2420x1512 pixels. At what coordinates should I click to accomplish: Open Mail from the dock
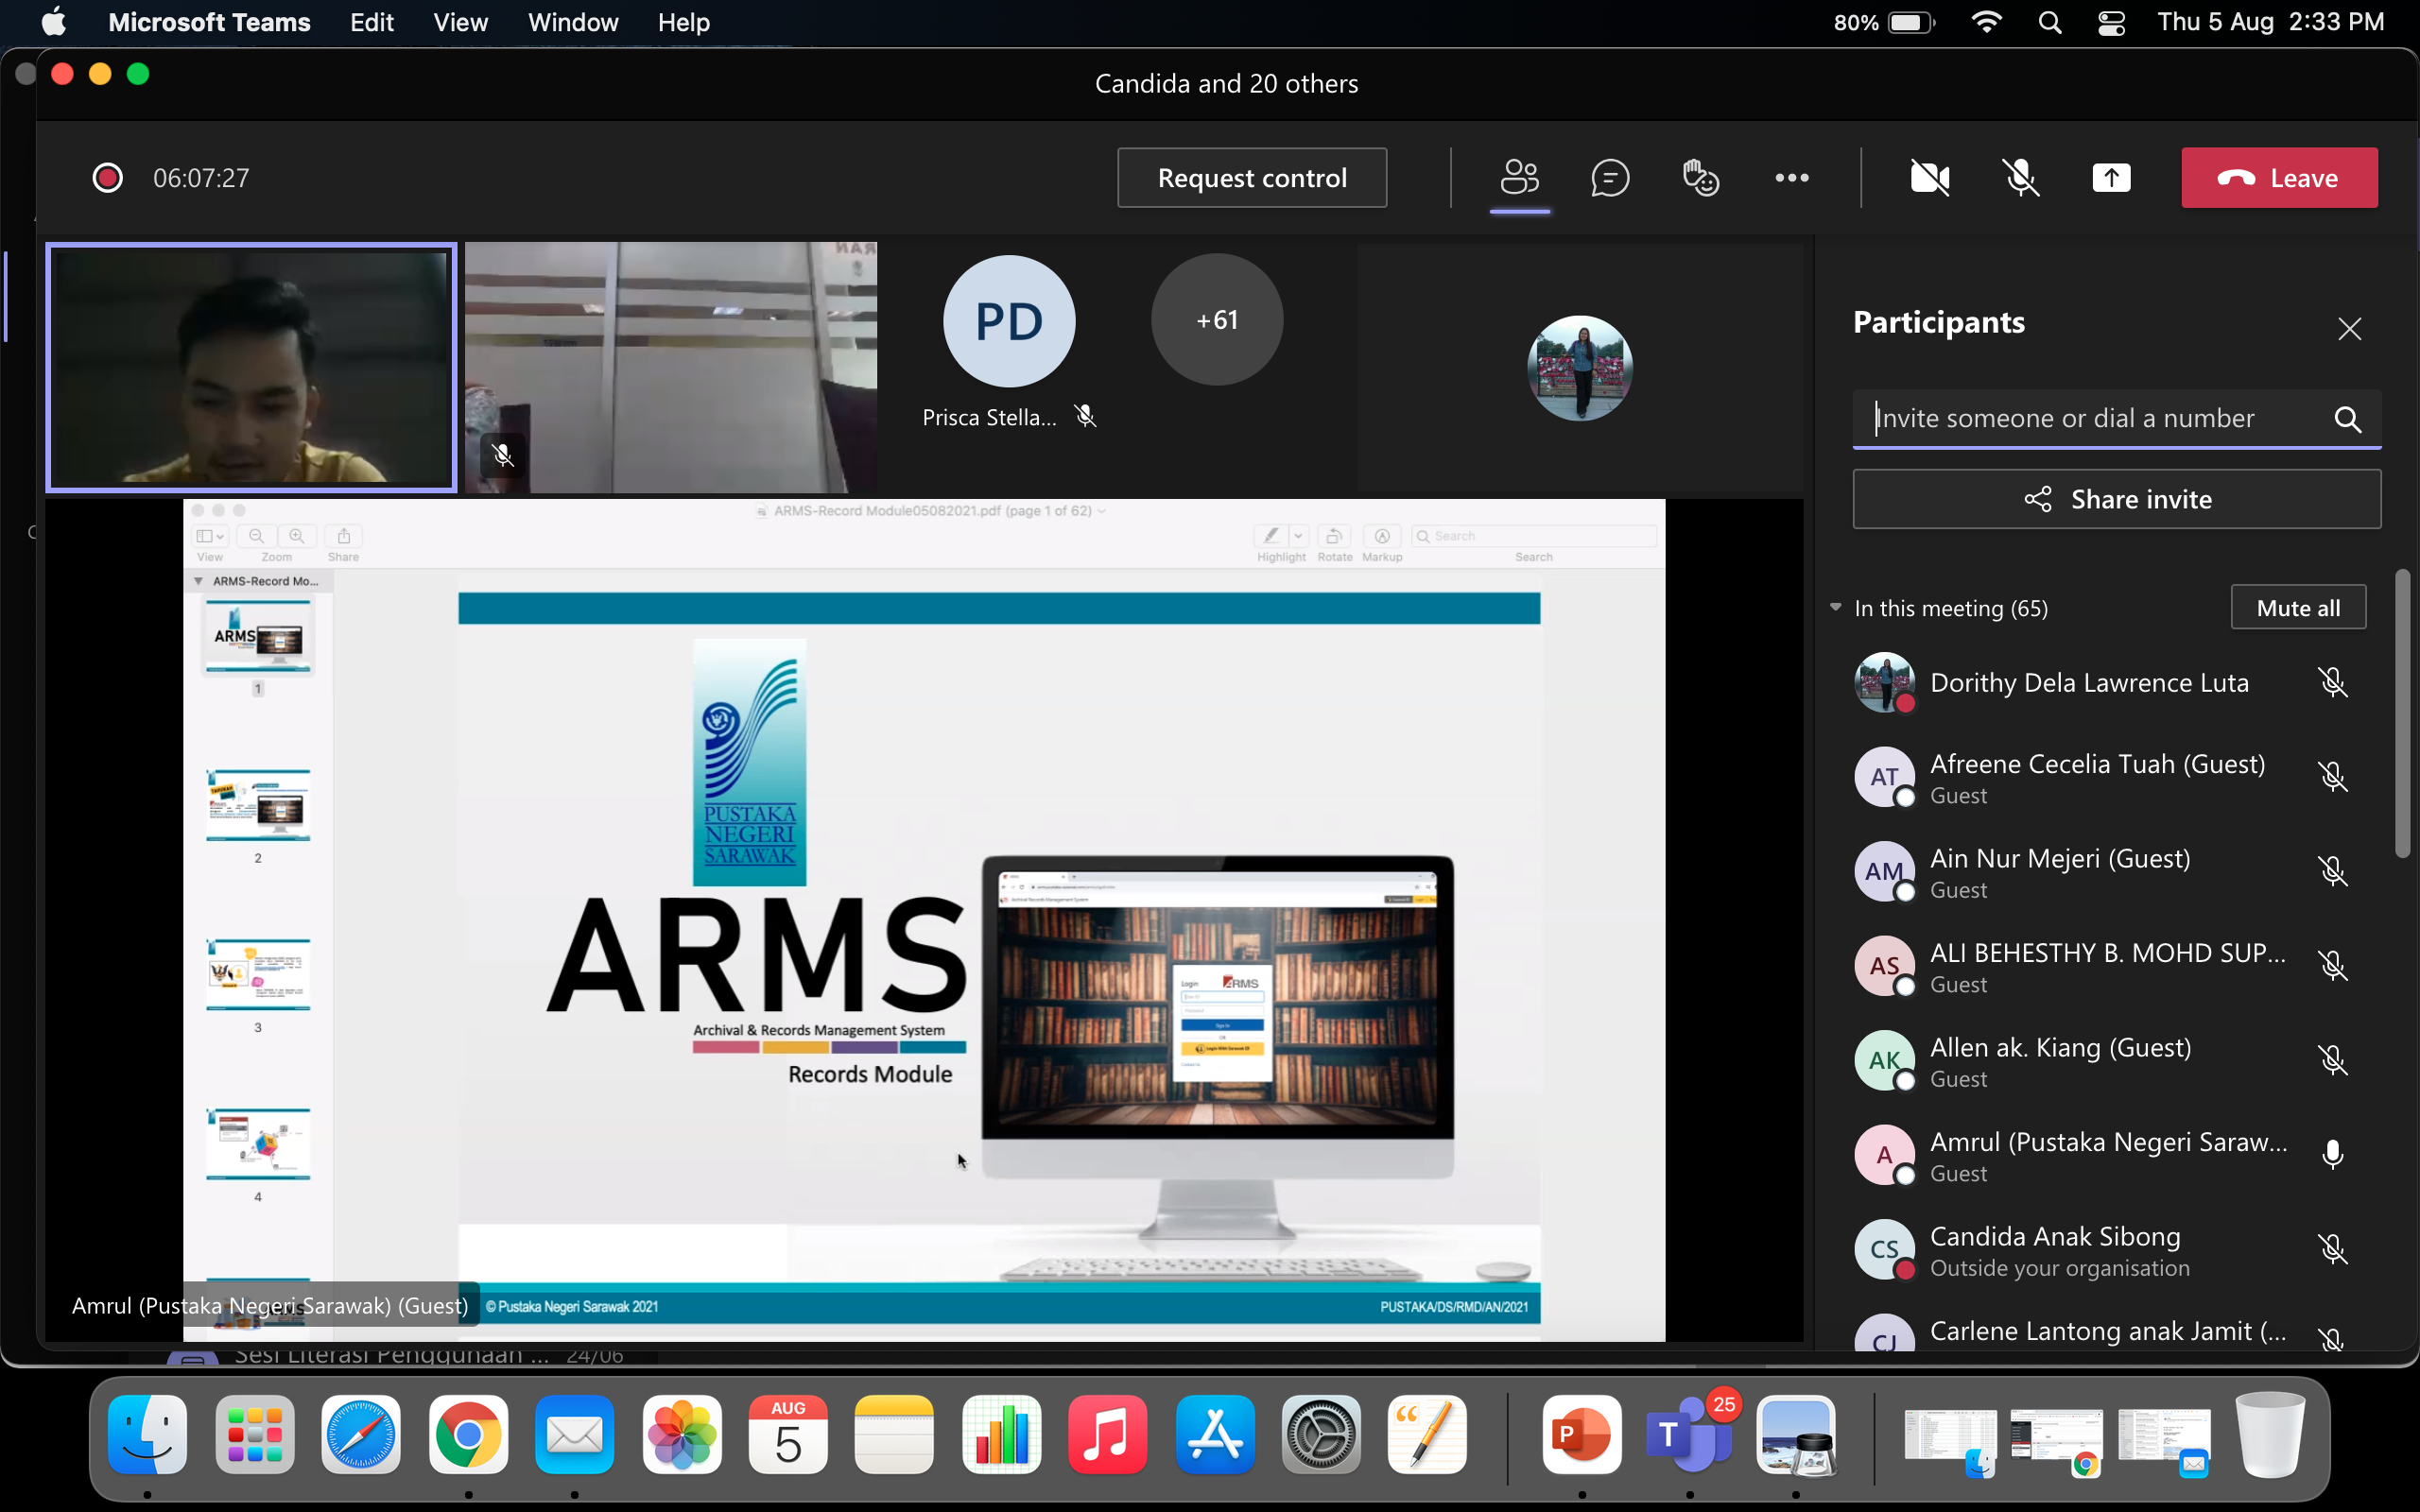(x=574, y=1435)
